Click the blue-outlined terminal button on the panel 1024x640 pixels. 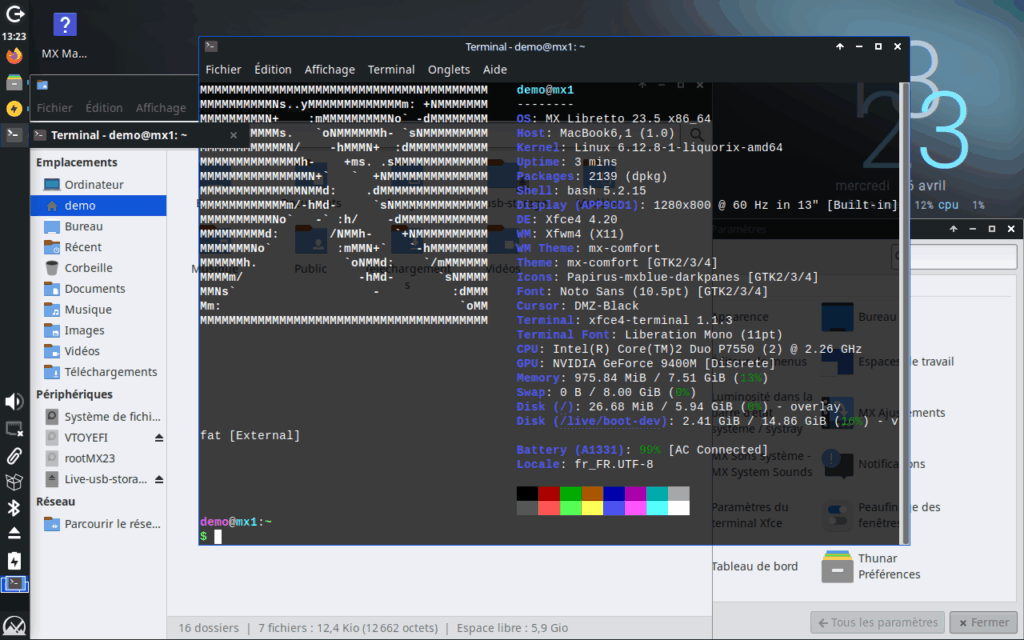tap(14, 584)
